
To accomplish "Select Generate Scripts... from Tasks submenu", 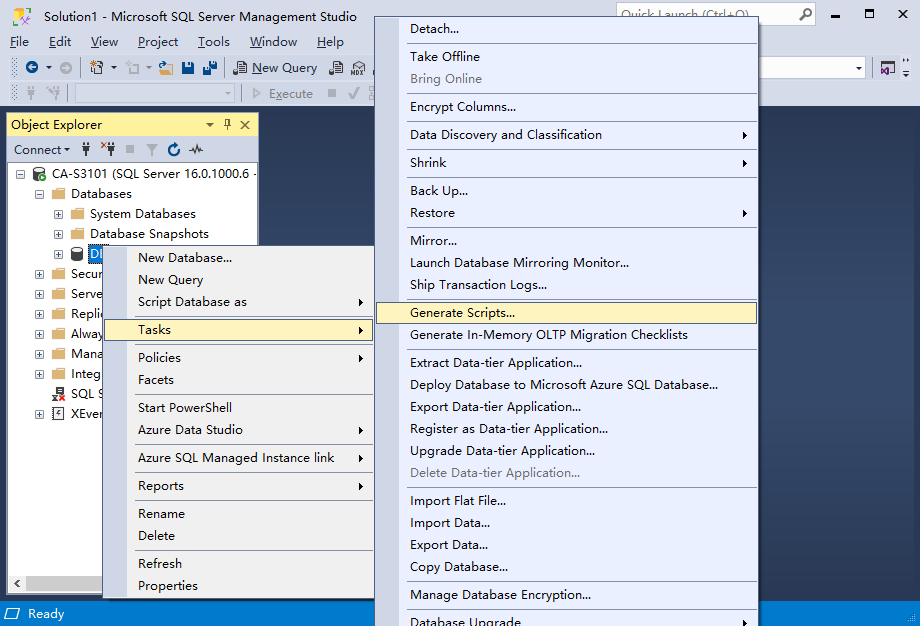I will (462, 313).
